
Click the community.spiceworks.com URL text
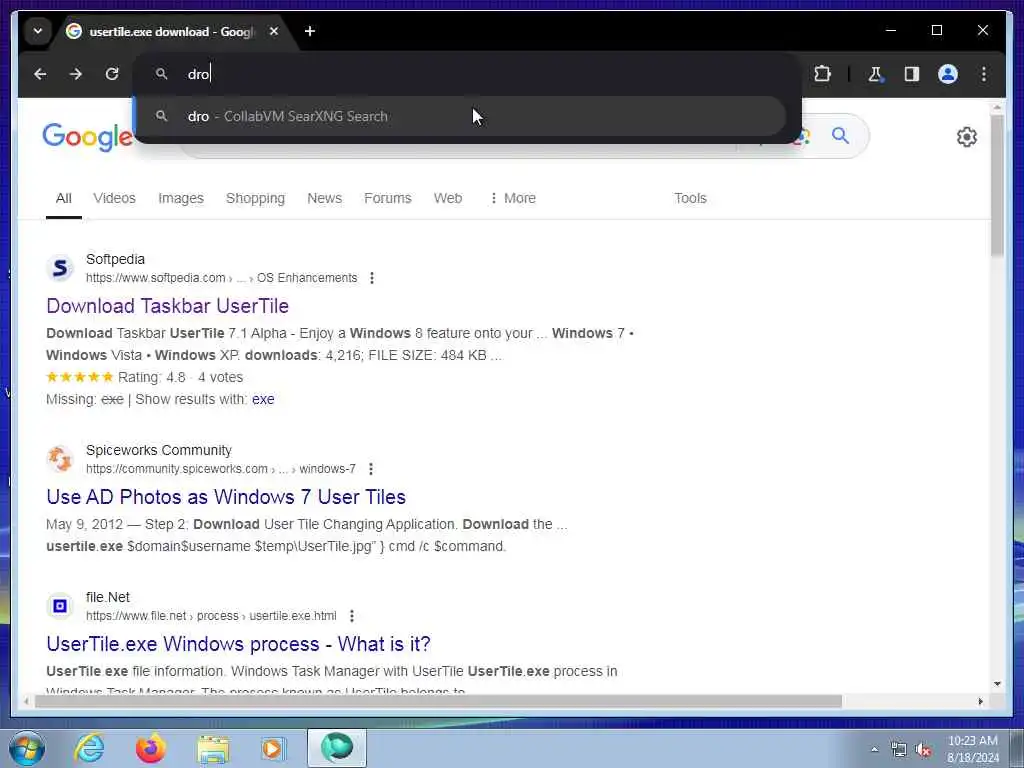coord(221,469)
